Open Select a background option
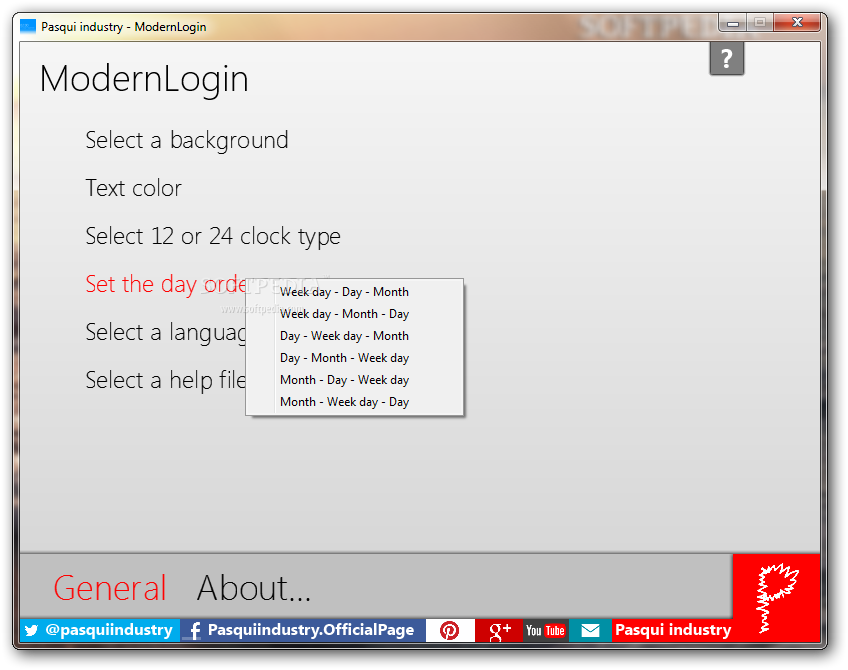The height and width of the screenshot is (670, 848). pyautogui.click(x=187, y=141)
